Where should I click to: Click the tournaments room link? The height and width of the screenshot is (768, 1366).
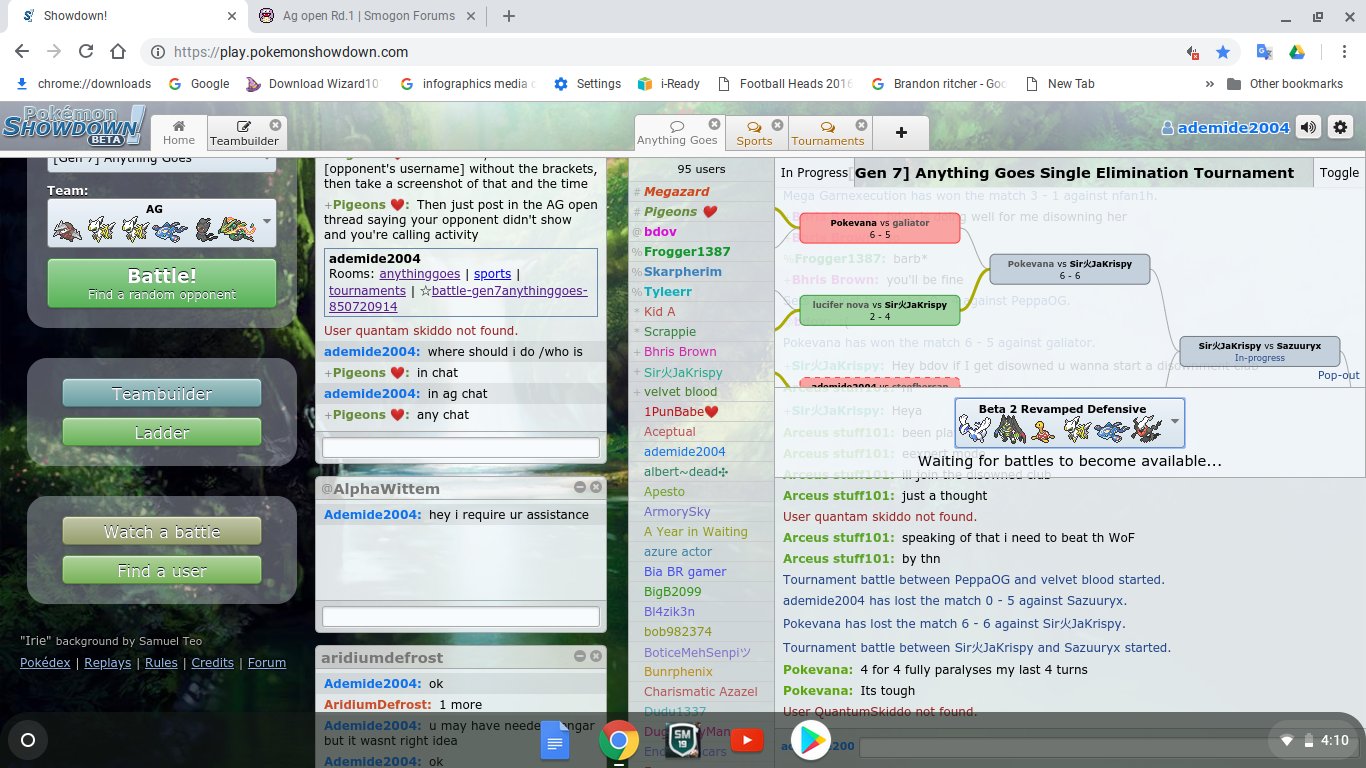coord(367,291)
